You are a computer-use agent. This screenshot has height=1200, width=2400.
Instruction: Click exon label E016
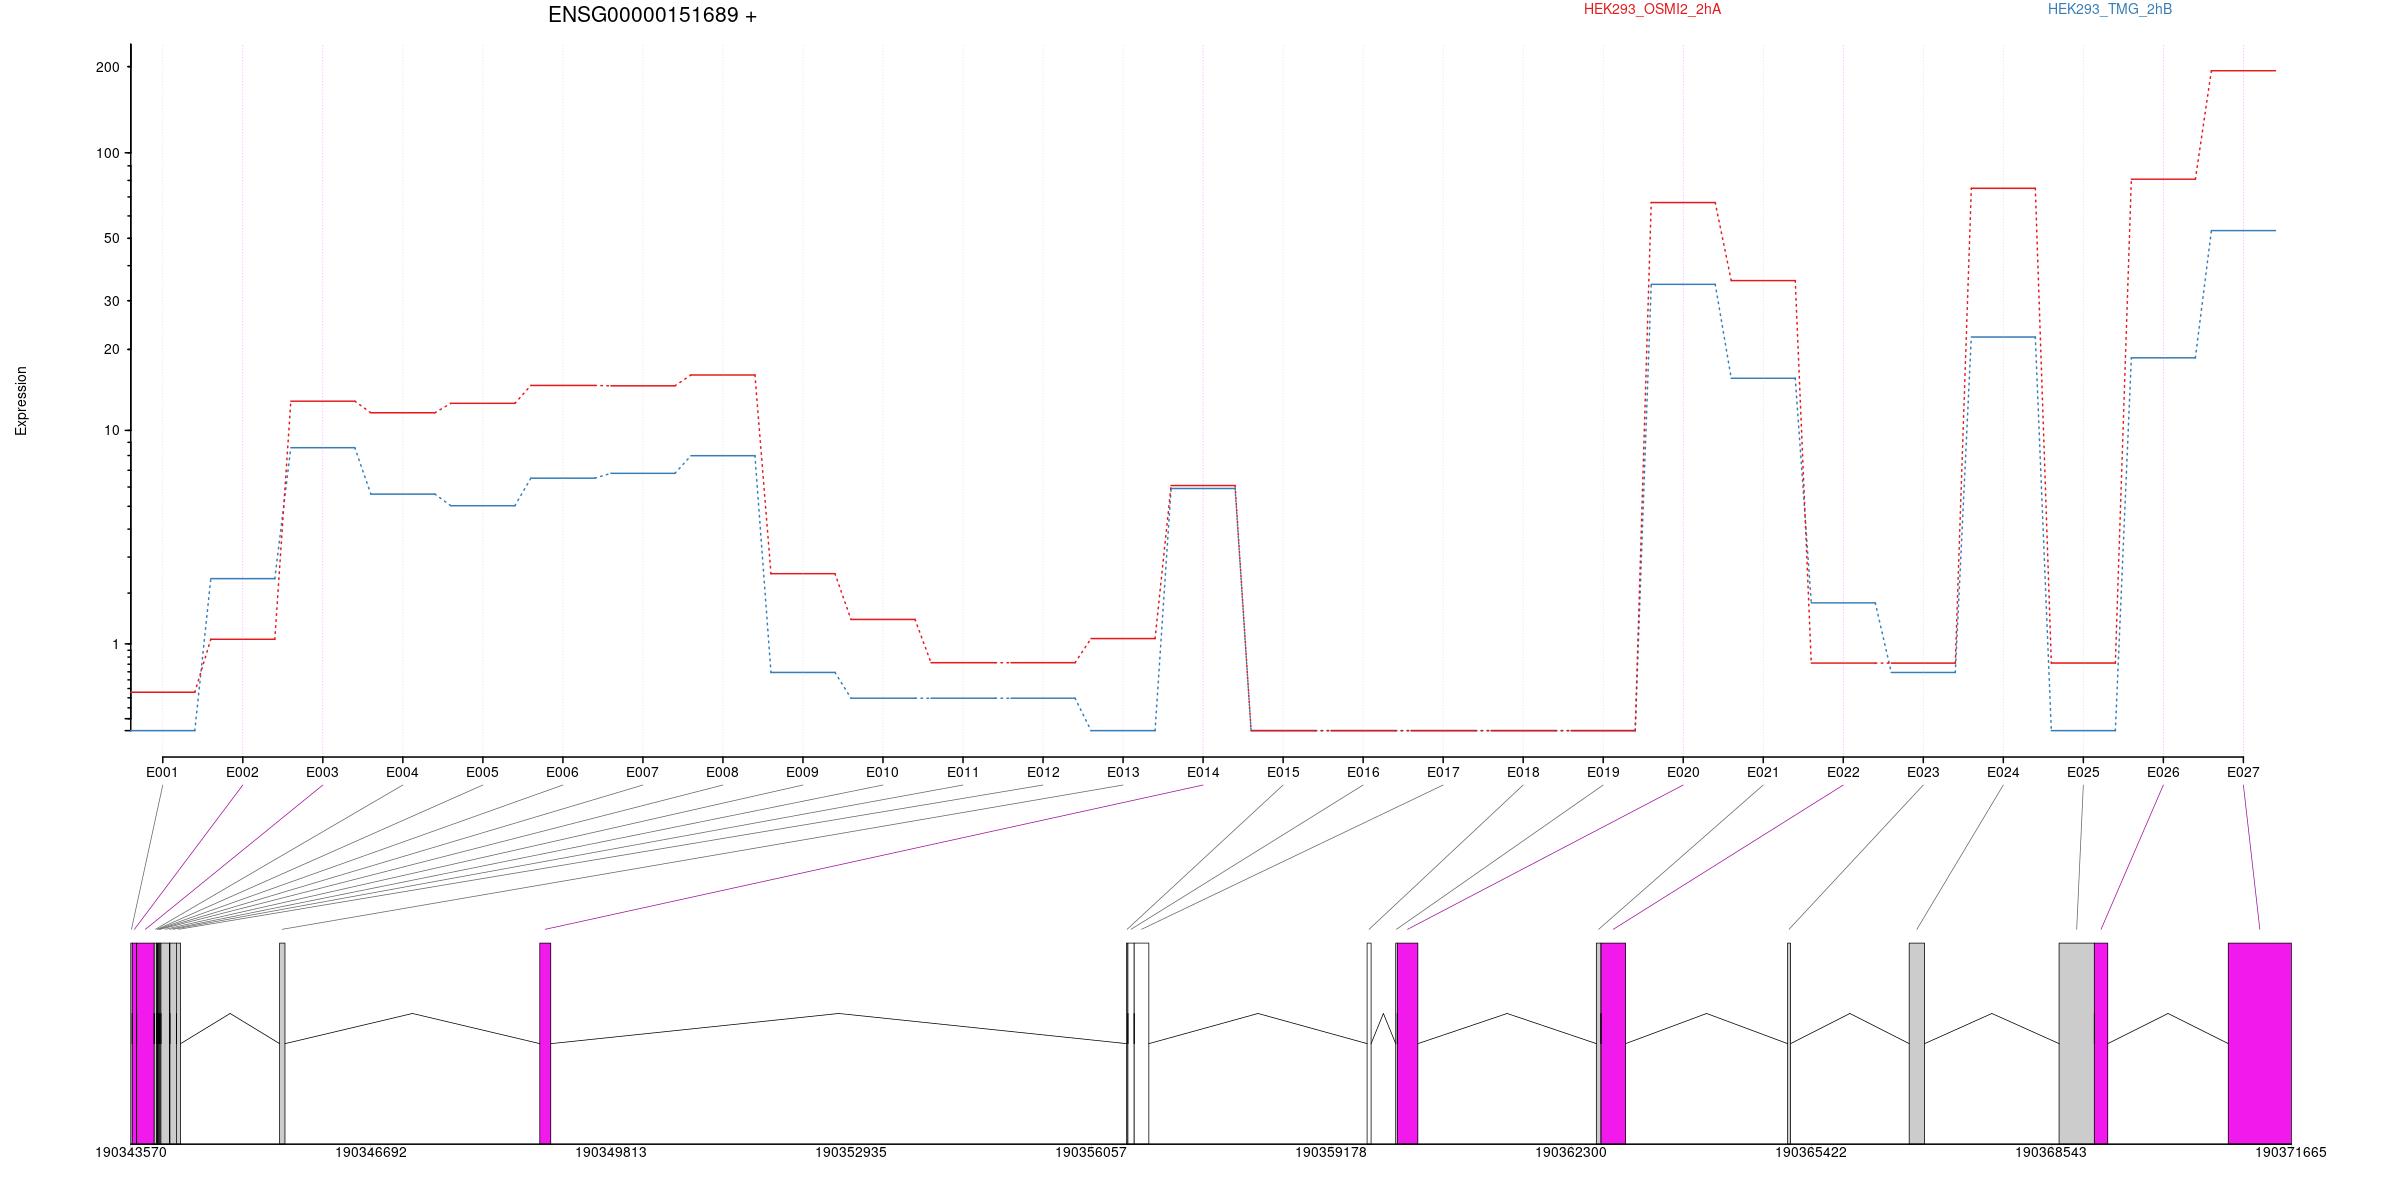[1363, 772]
